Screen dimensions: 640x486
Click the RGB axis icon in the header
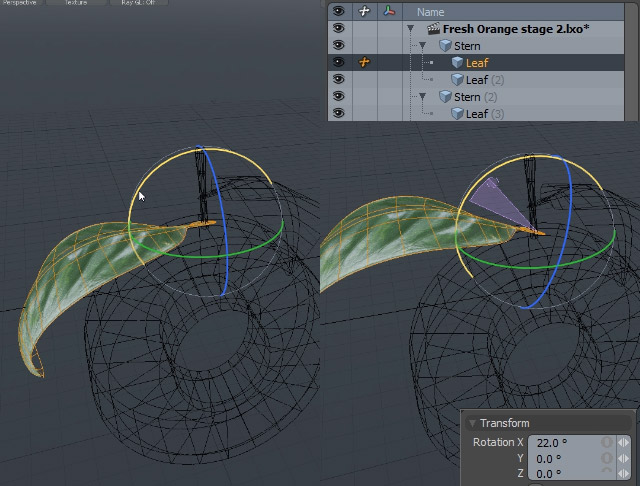[x=389, y=11]
